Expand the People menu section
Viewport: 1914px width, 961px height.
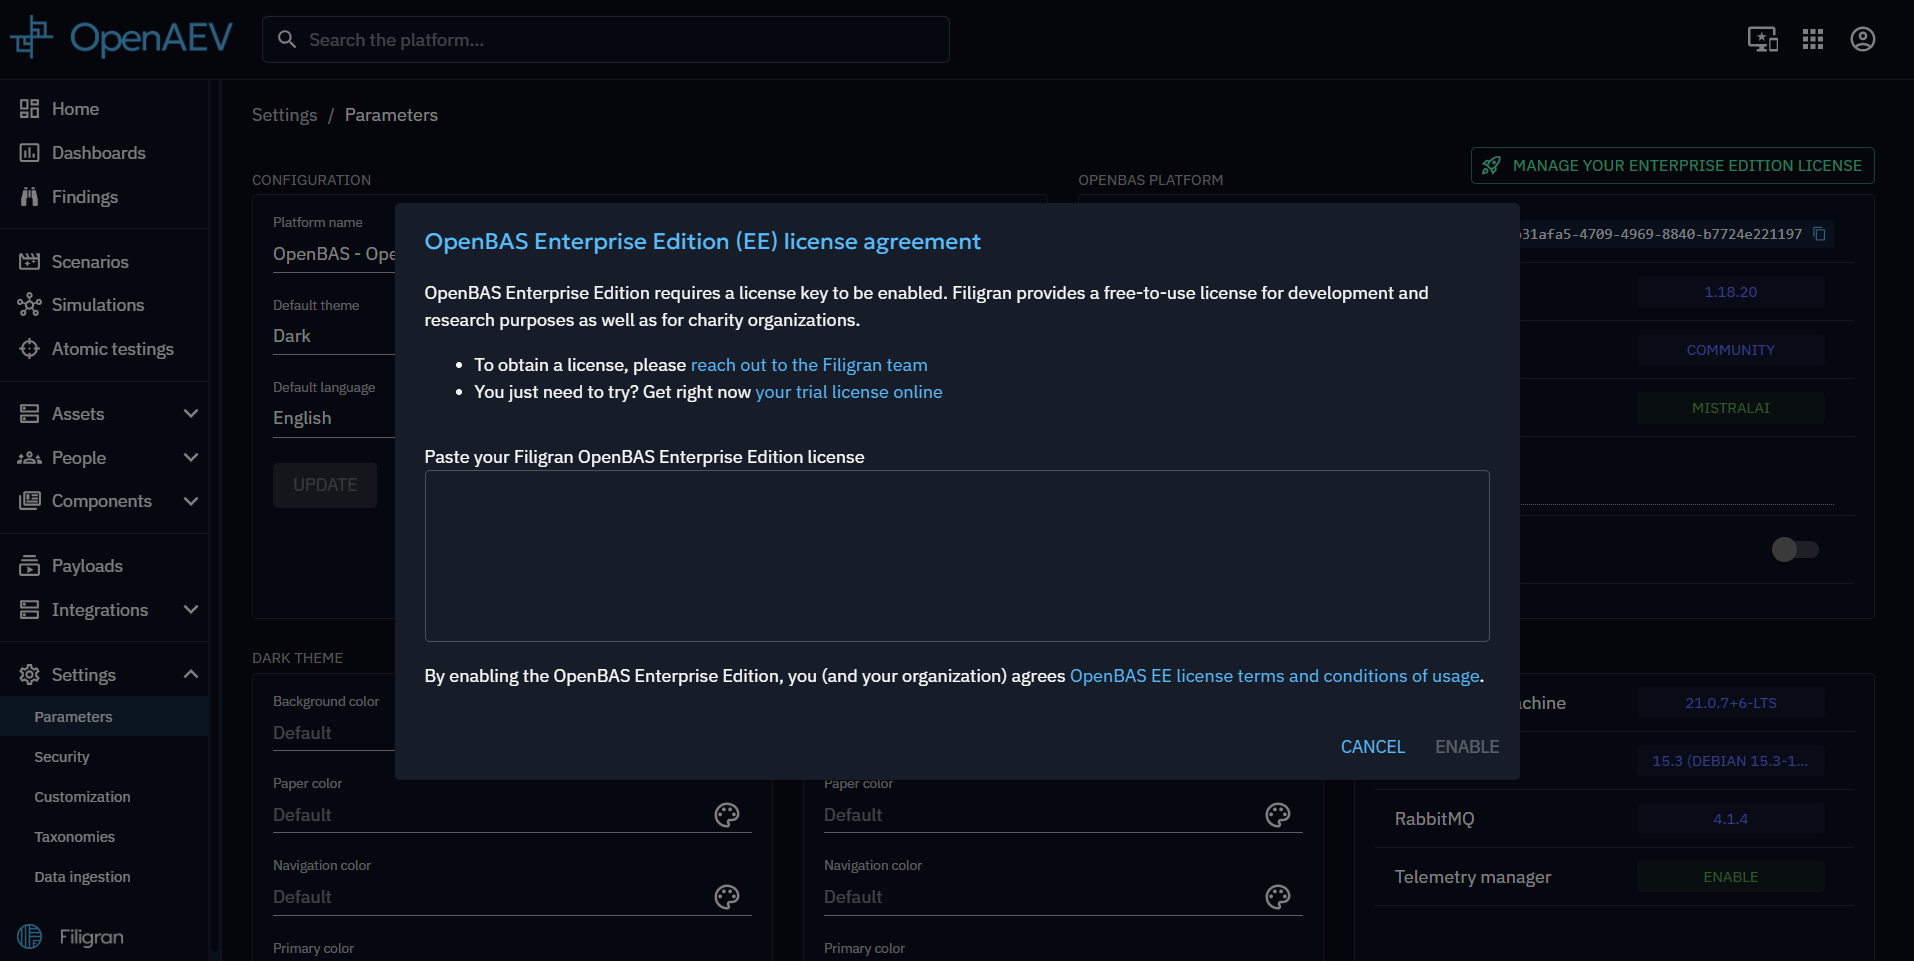[x=190, y=458]
